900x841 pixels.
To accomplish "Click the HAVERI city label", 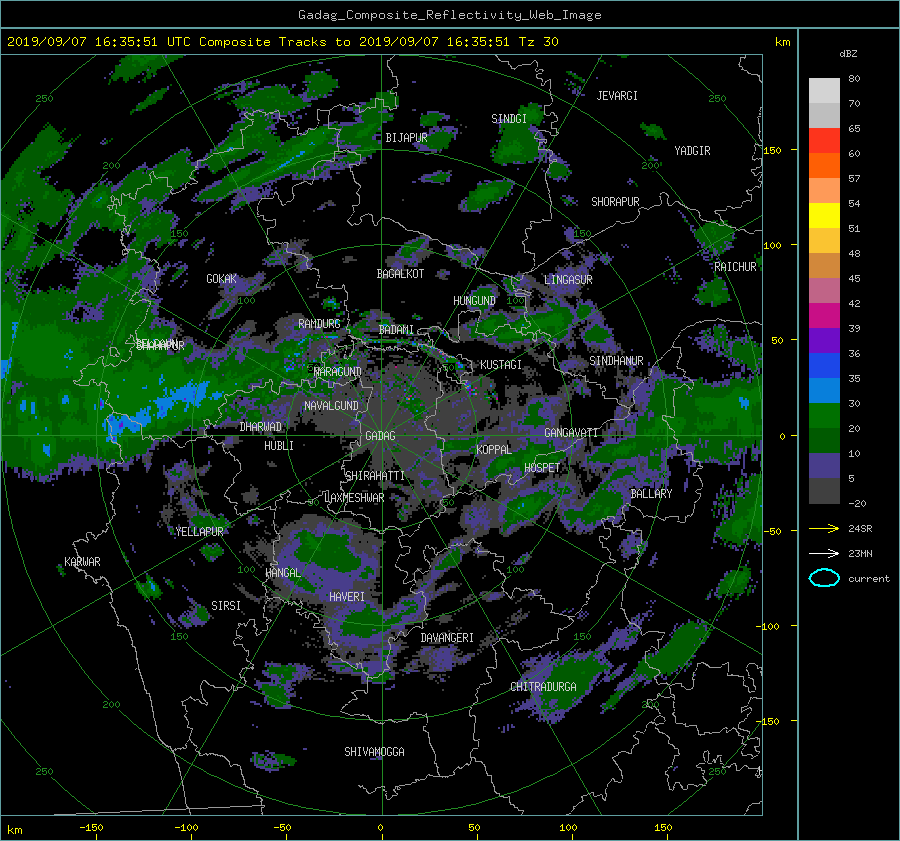I will click(347, 597).
